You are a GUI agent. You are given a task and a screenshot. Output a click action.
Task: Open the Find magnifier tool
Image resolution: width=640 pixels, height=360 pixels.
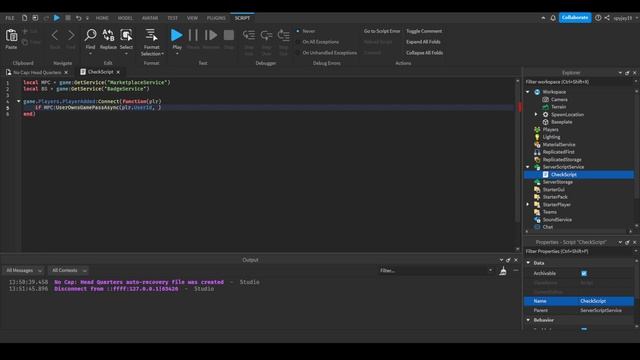click(x=90, y=35)
